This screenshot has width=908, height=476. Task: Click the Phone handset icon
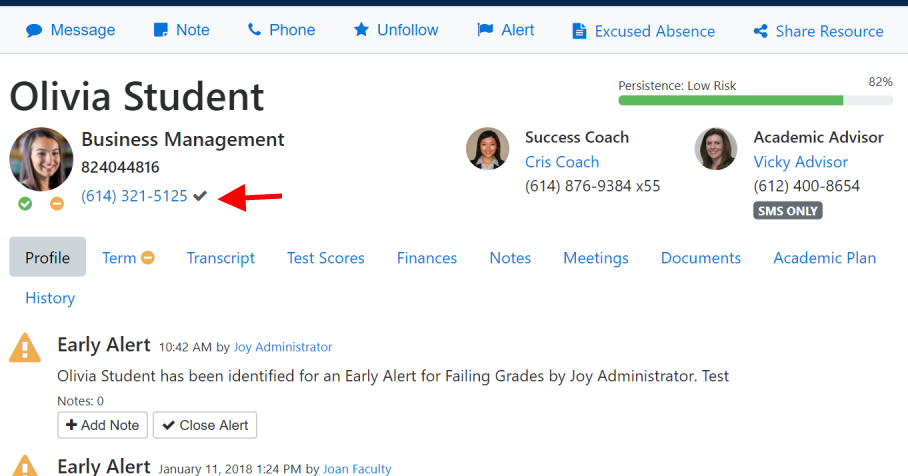click(x=254, y=30)
